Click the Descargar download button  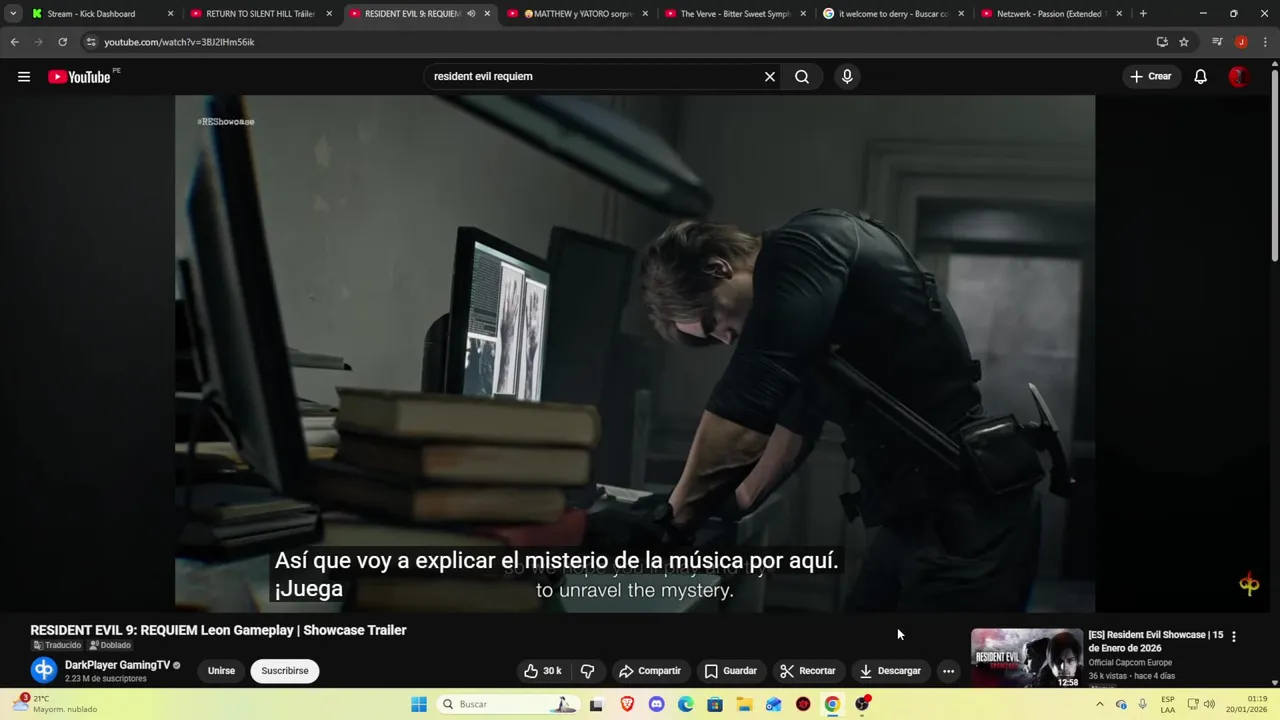890,671
